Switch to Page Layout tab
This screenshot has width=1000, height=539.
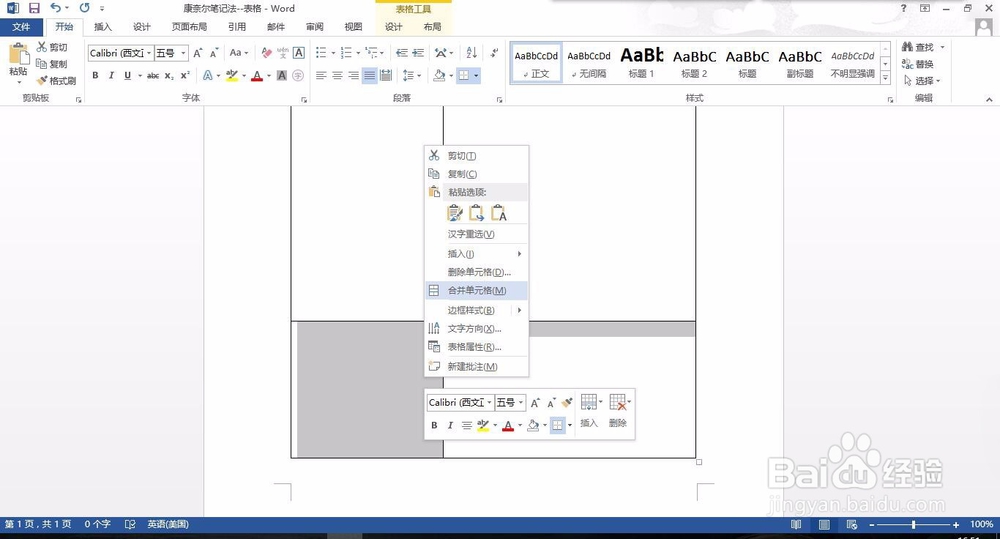point(189,27)
